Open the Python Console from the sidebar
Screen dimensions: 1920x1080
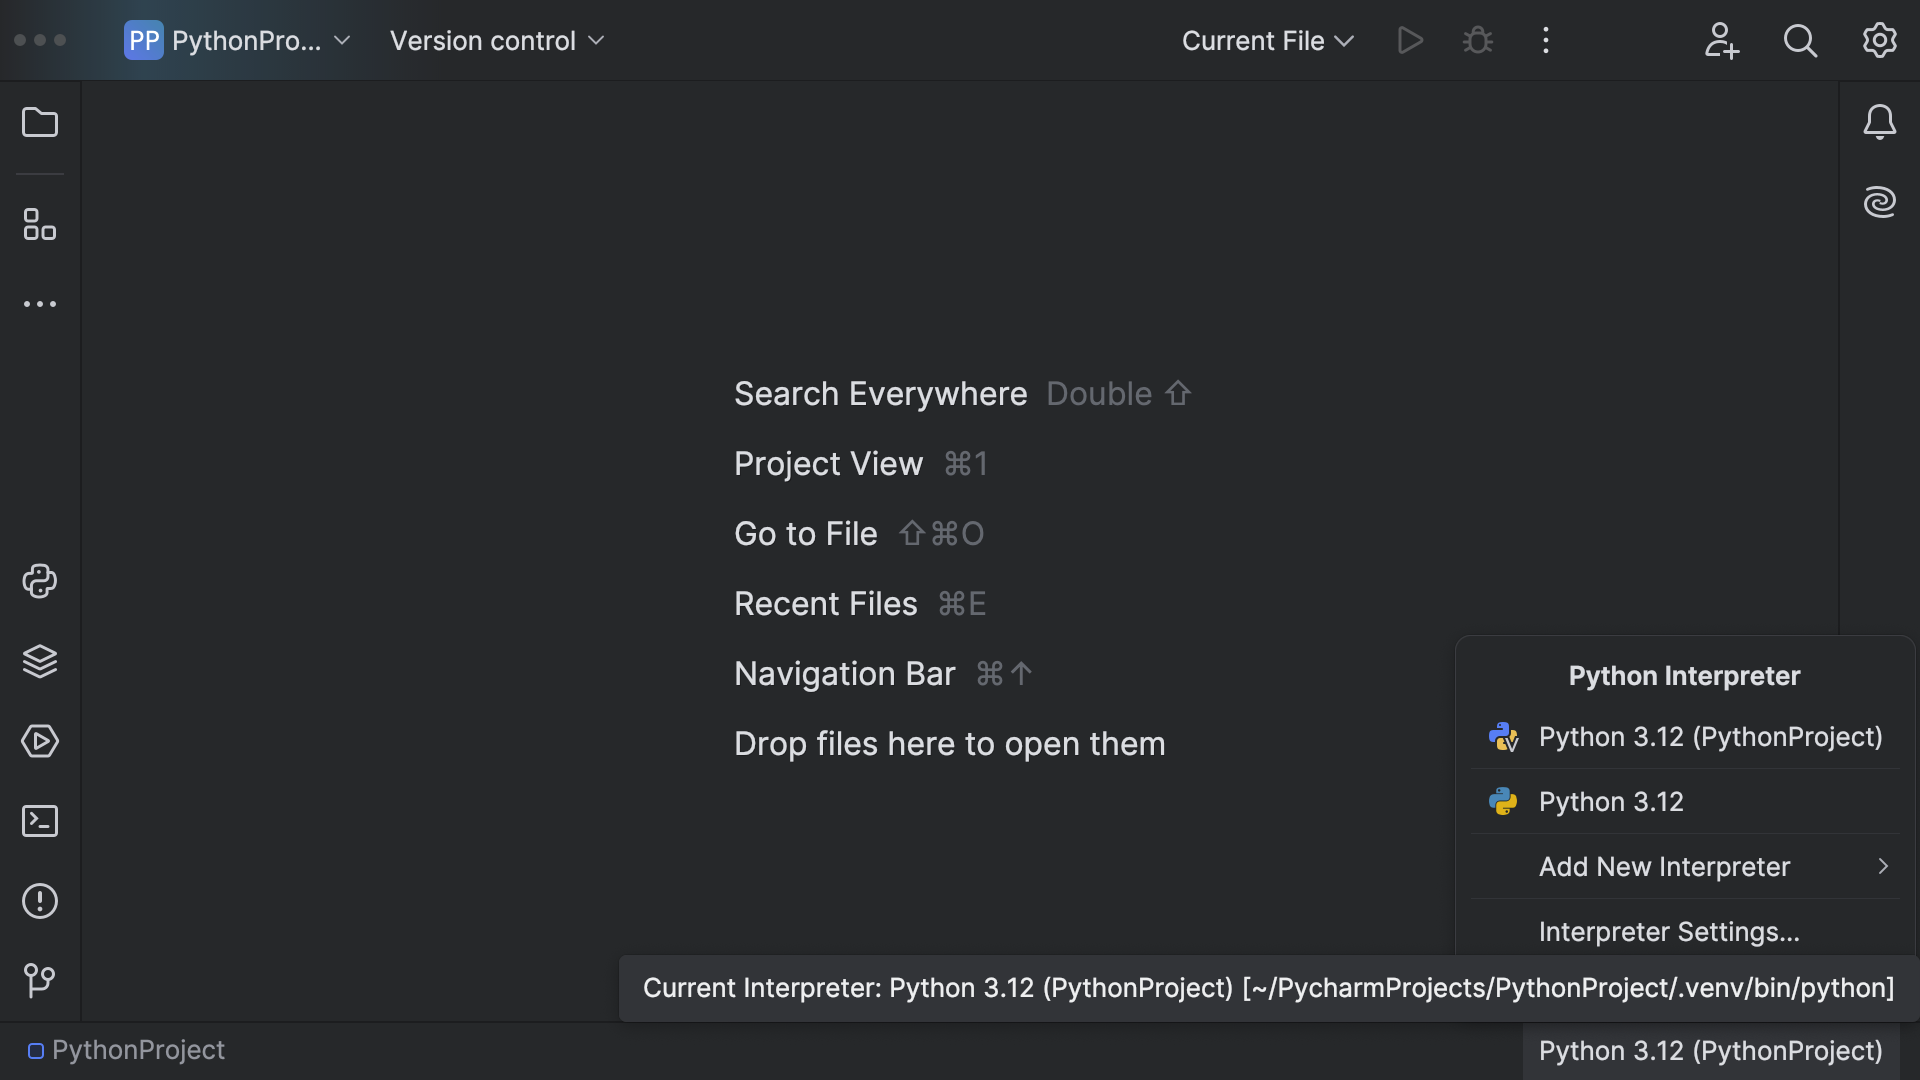[x=40, y=582]
